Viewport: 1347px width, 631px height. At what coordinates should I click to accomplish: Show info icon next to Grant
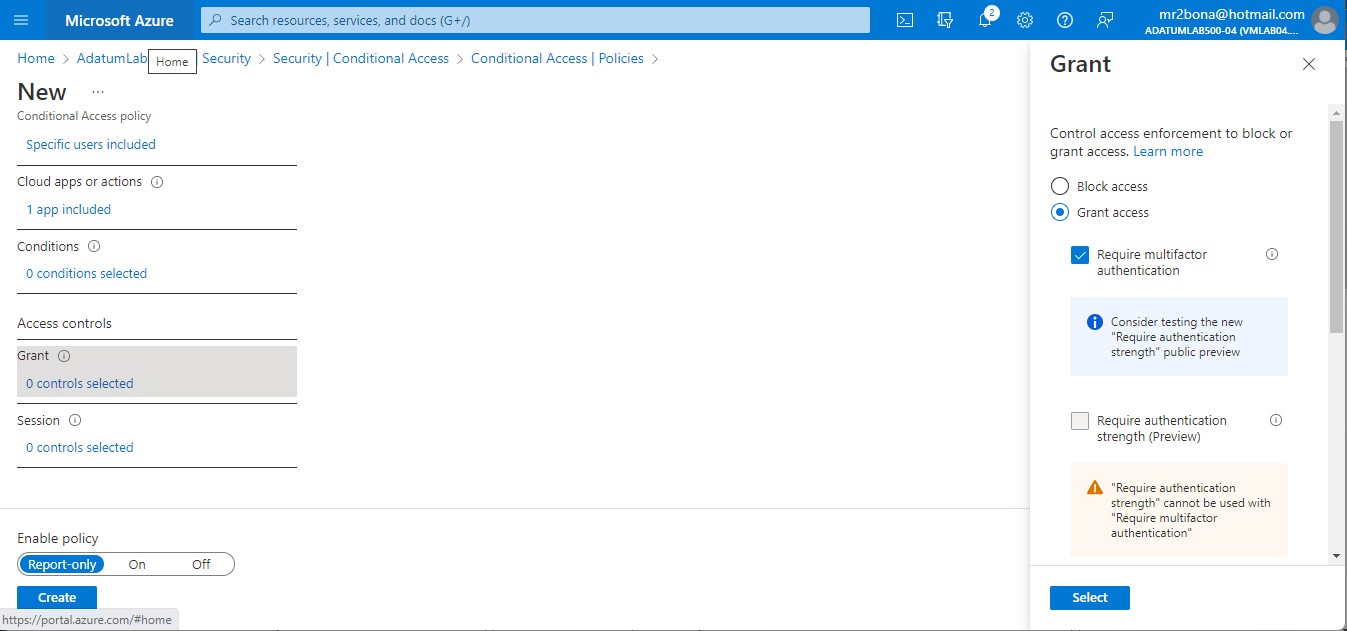pyautogui.click(x=64, y=356)
